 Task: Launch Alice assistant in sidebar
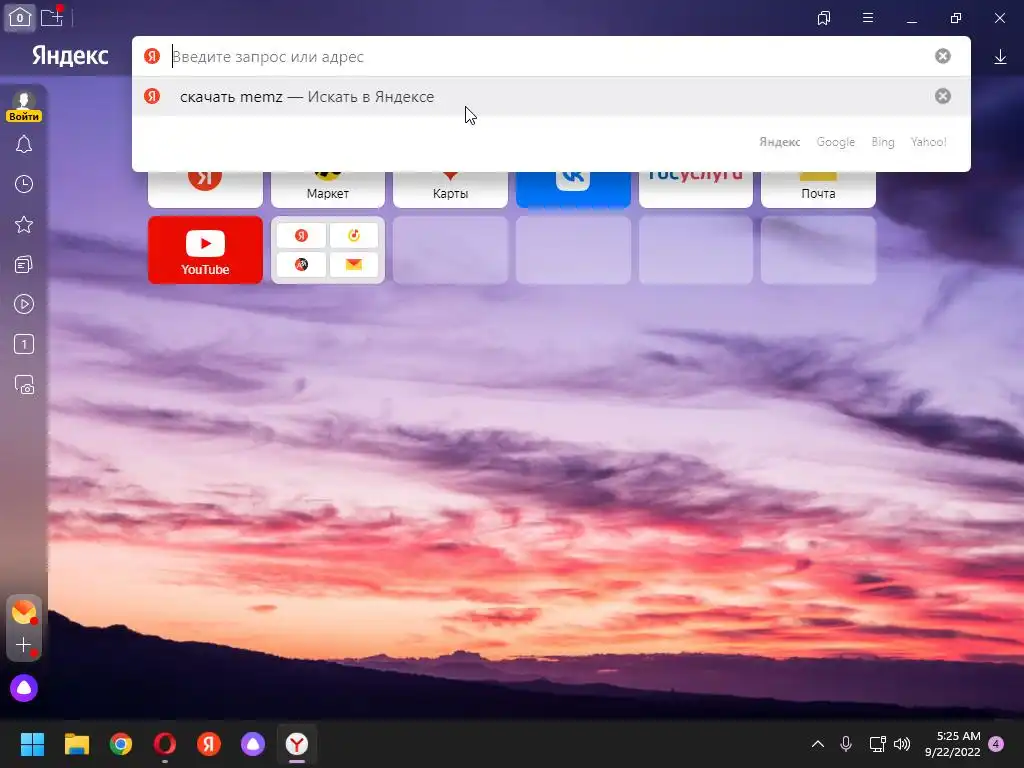tap(24, 688)
